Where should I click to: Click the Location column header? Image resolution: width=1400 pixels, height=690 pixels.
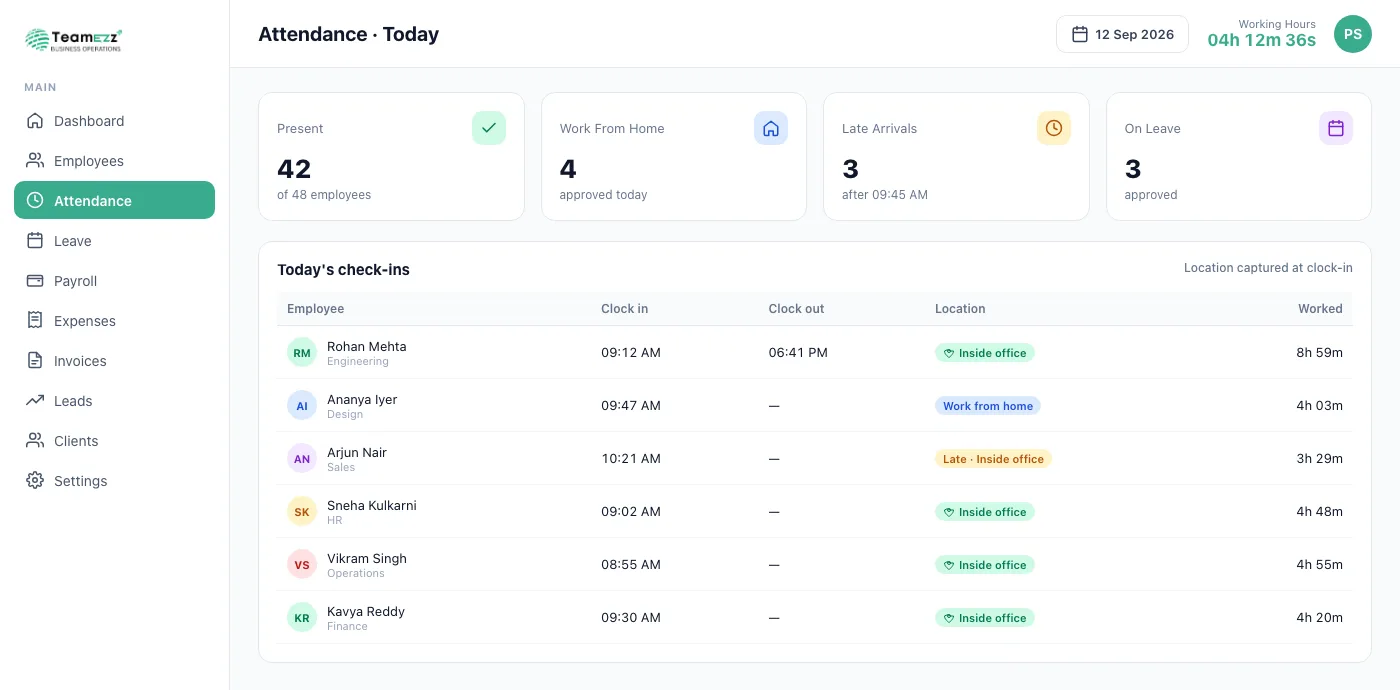[960, 309]
